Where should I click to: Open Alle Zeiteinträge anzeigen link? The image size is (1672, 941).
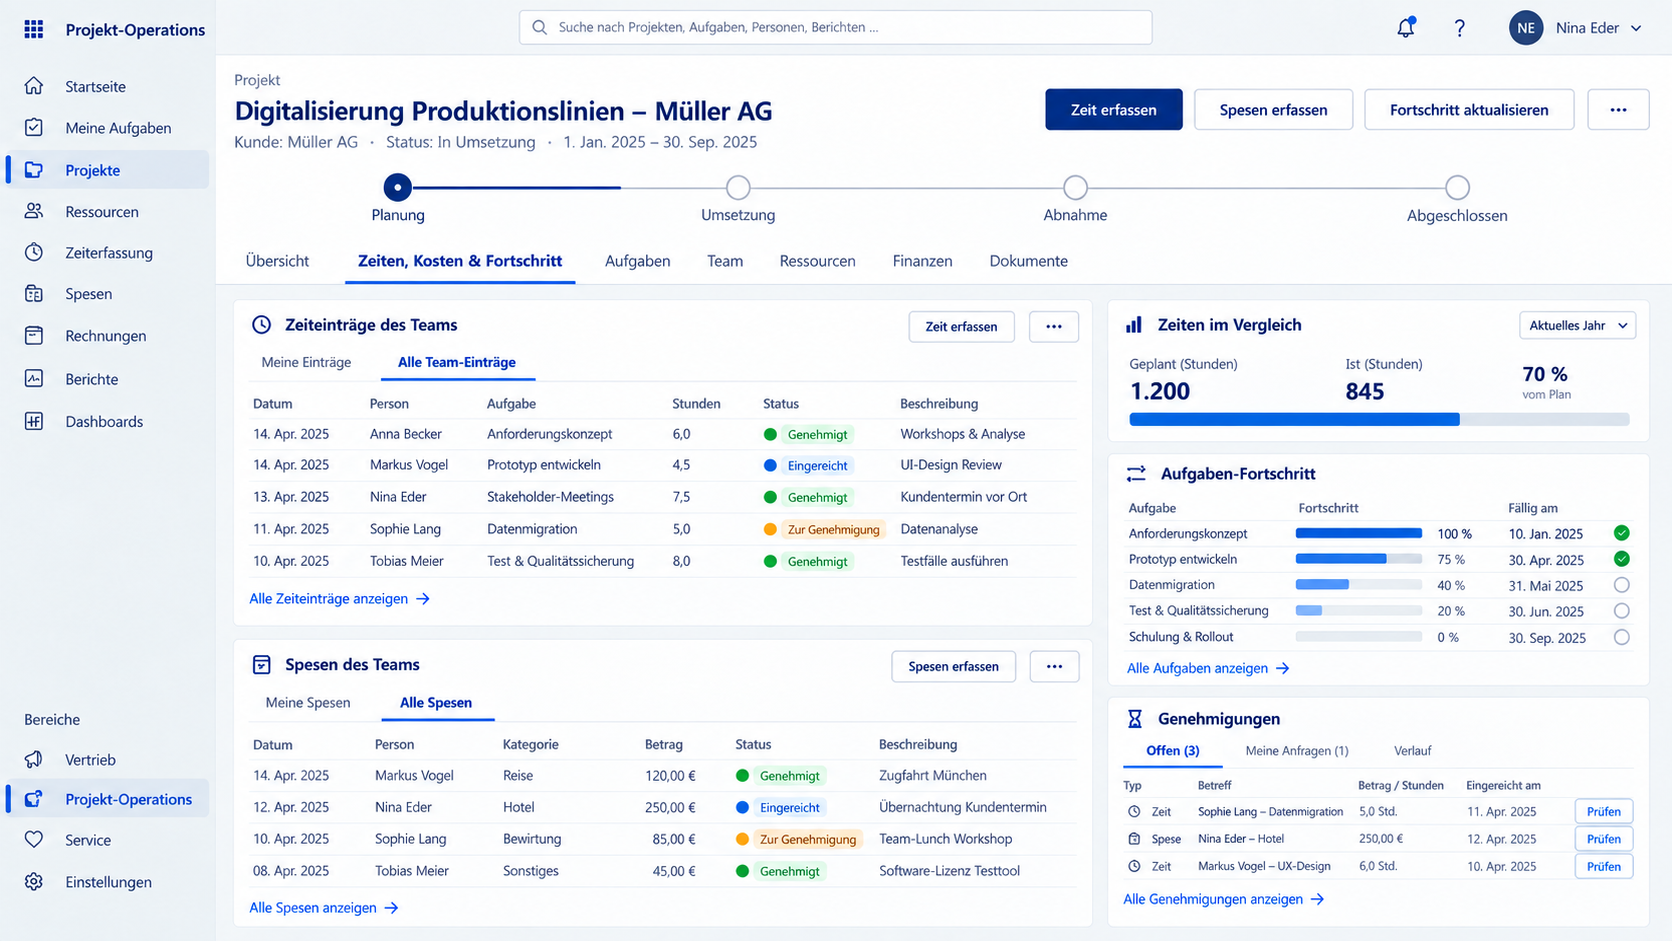coord(339,598)
